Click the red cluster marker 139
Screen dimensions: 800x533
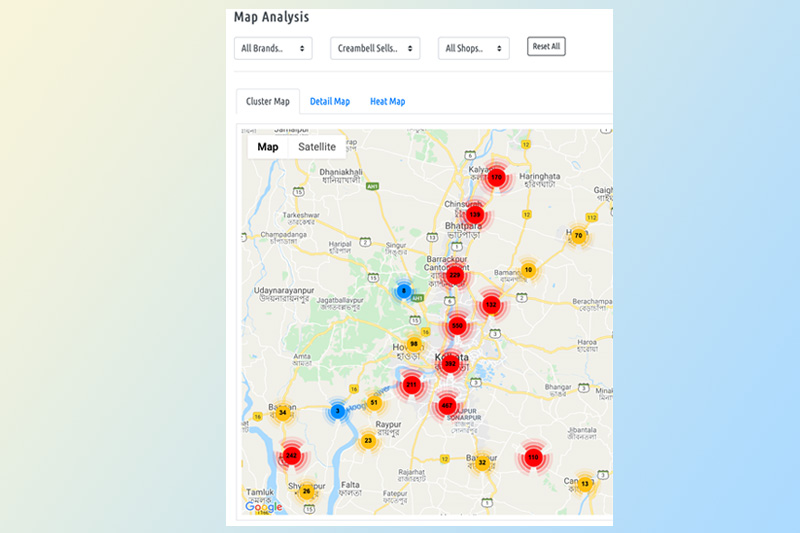(x=475, y=215)
